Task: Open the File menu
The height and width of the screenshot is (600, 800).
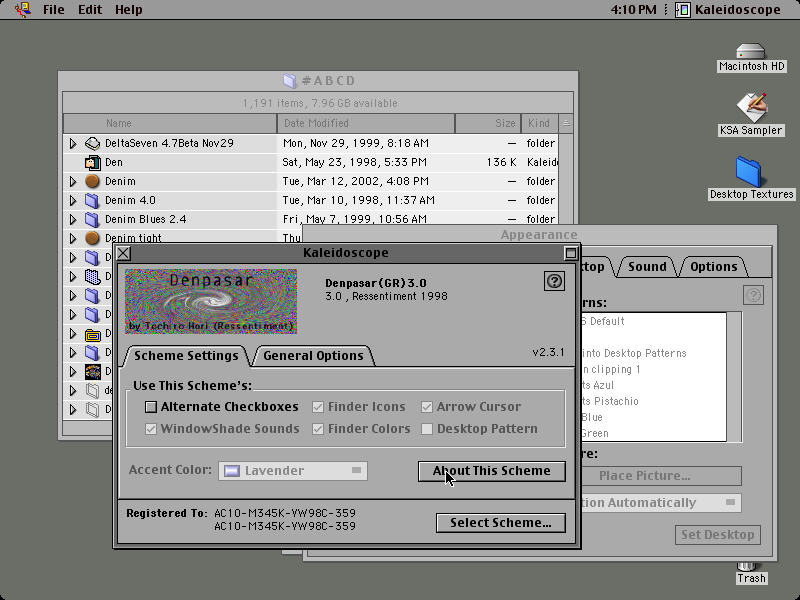Action: tap(54, 10)
